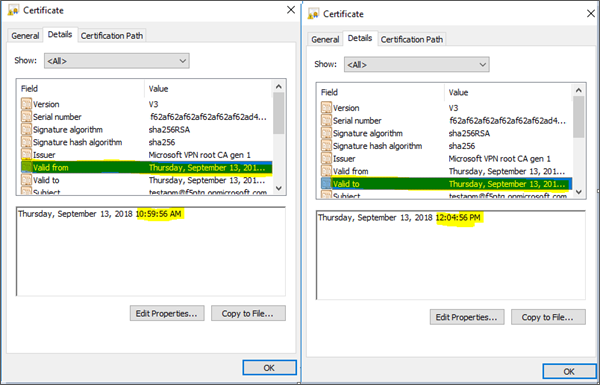Image resolution: width=600 pixels, height=385 pixels.
Task: Switch to General tab in left window
Action: coord(25,36)
